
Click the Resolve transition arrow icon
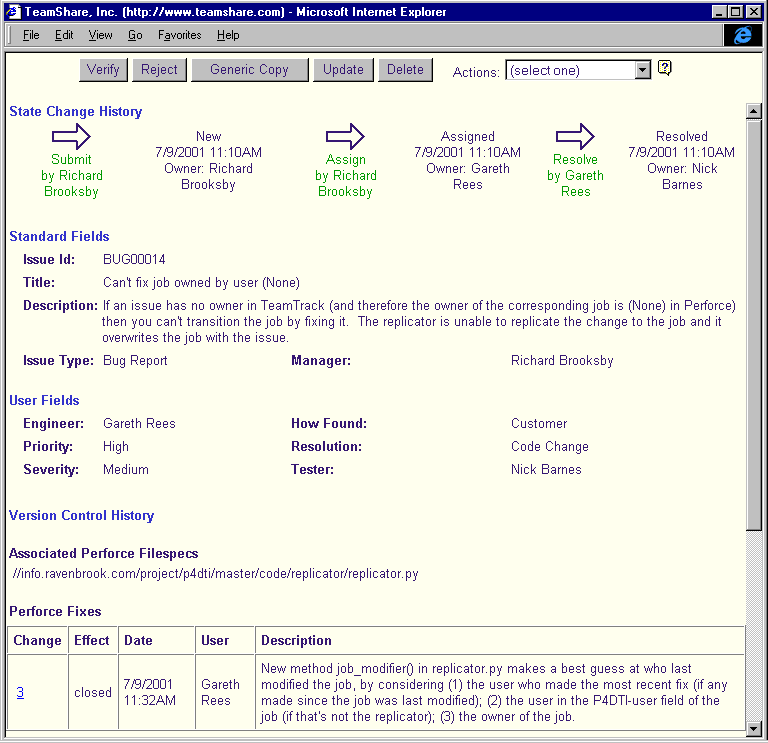pos(575,136)
